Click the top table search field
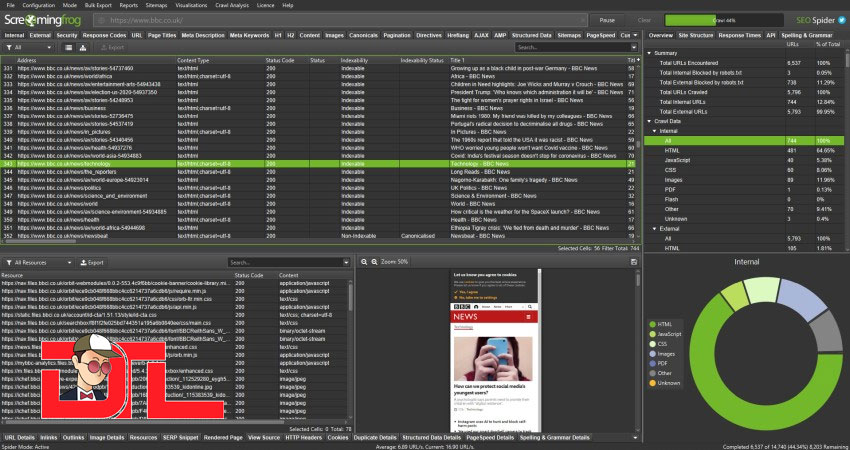This screenshot has width=850, height=450. [x=572, y=48]
